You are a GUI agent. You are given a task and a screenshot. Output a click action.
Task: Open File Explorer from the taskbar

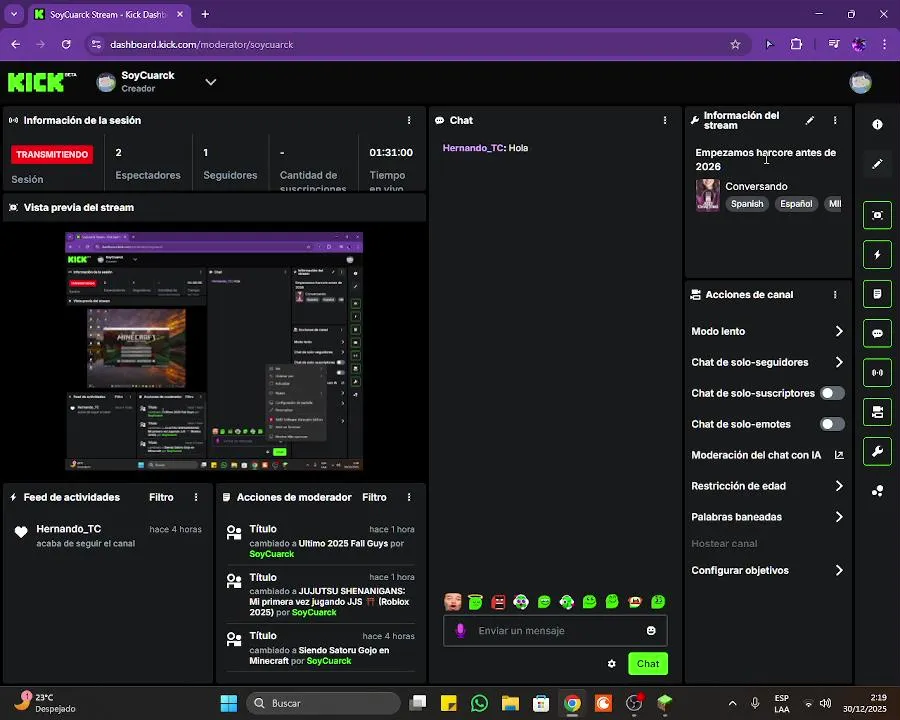click(510, 703)
